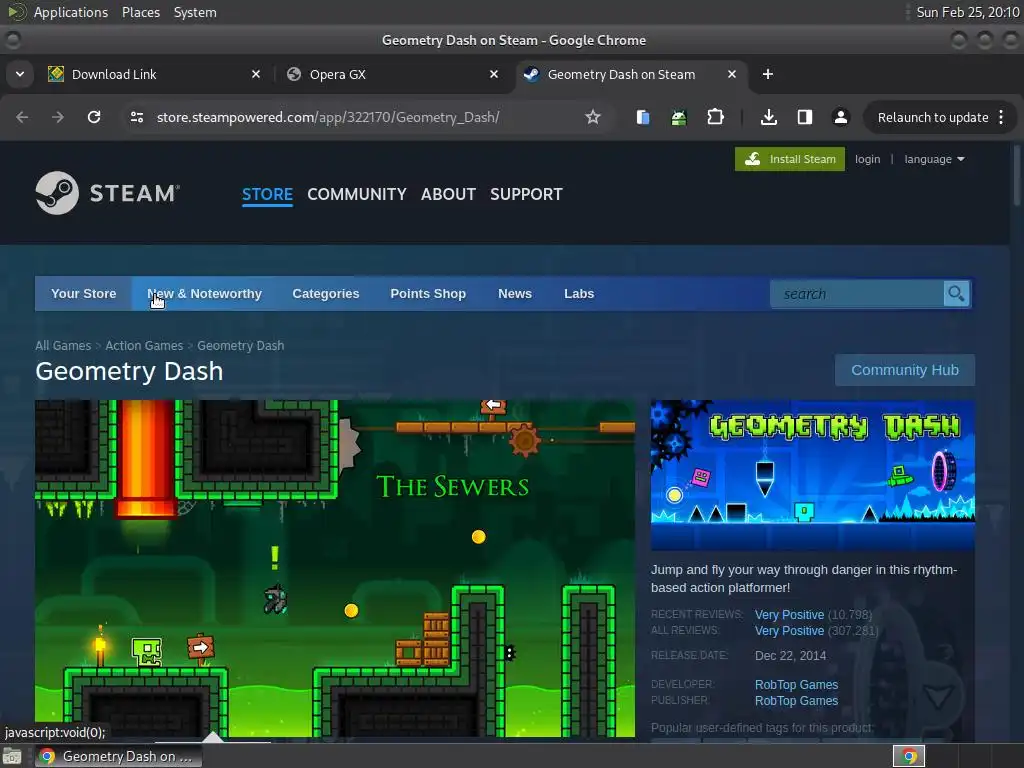Go back to the previous page
1024x768 pixels.
22,117
